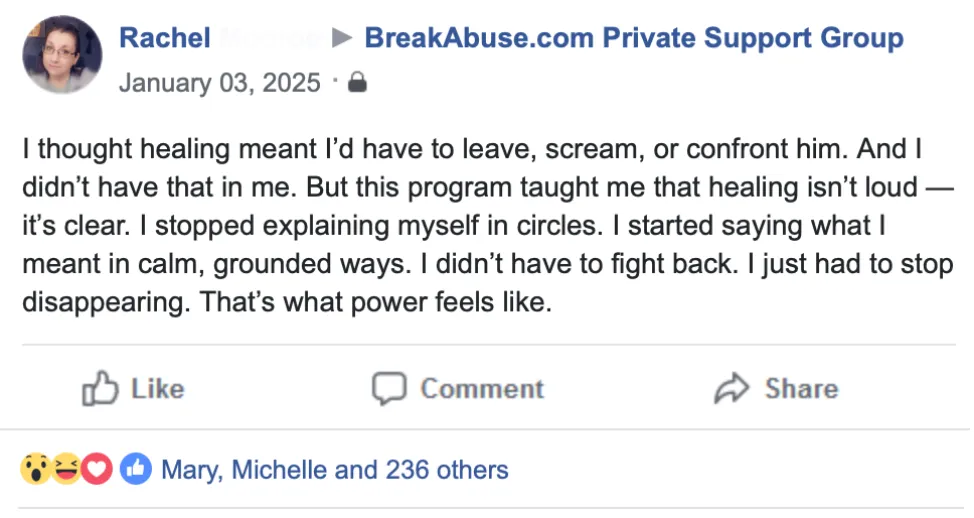This screenshot has height=518, width=974.
Task: Click the Share arrow icon
Action: [x=732, y=388]
